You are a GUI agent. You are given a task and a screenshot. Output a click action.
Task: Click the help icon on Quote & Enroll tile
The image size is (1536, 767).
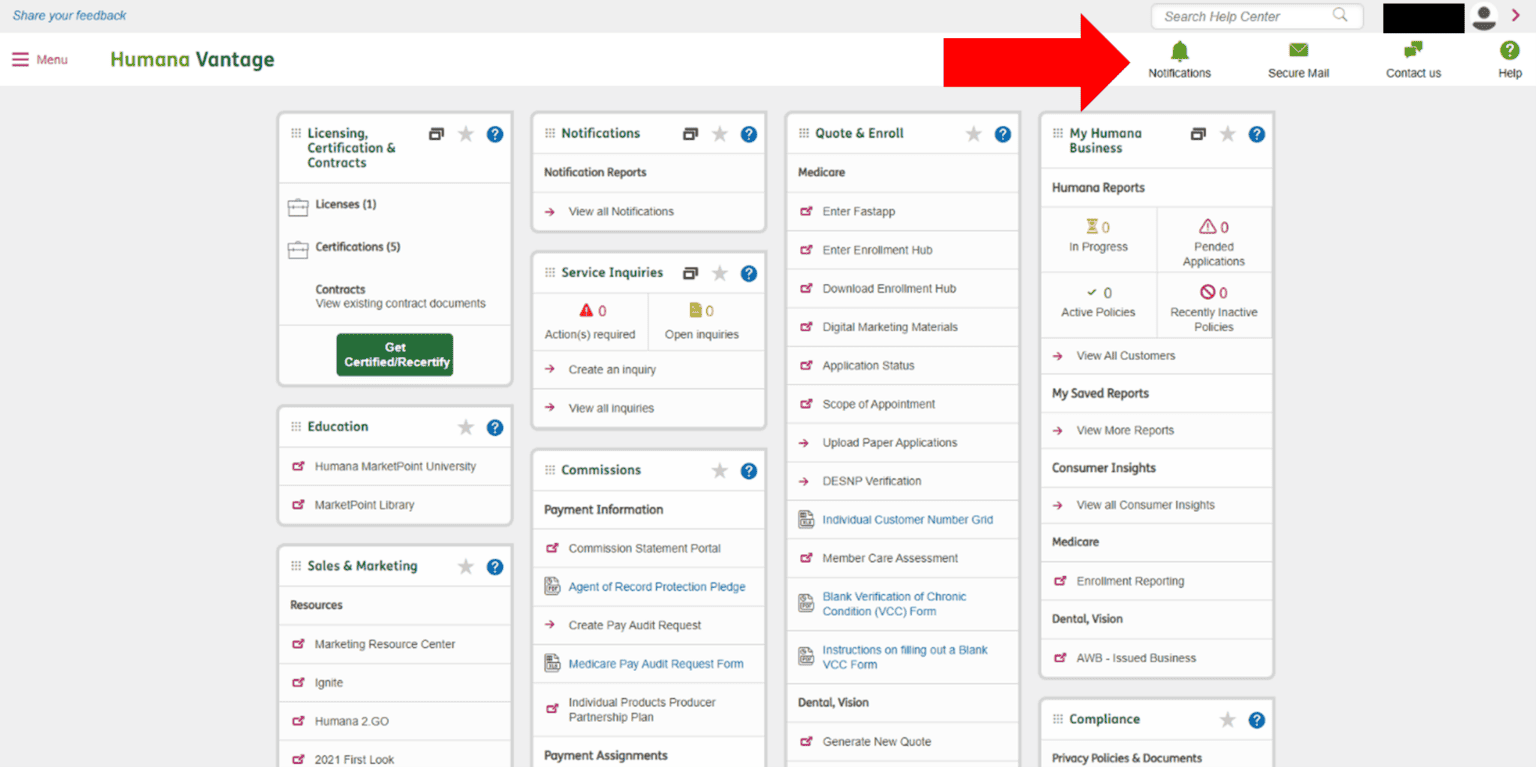1002,133
